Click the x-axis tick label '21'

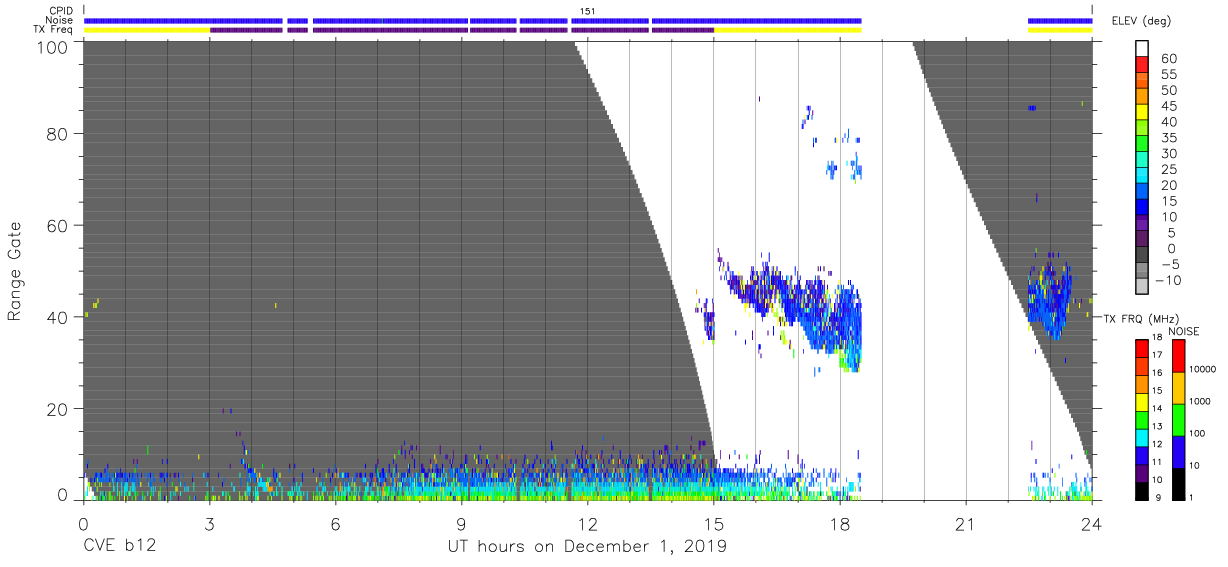965,523
